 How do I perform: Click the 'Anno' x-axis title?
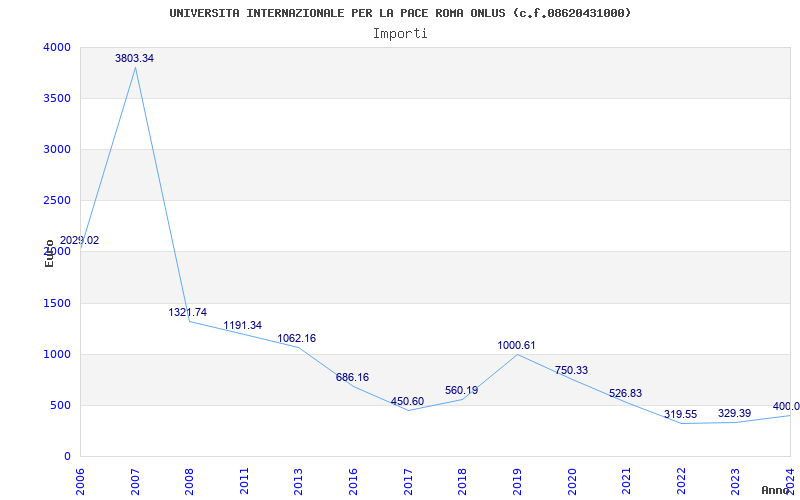click(x=775, y=490)
